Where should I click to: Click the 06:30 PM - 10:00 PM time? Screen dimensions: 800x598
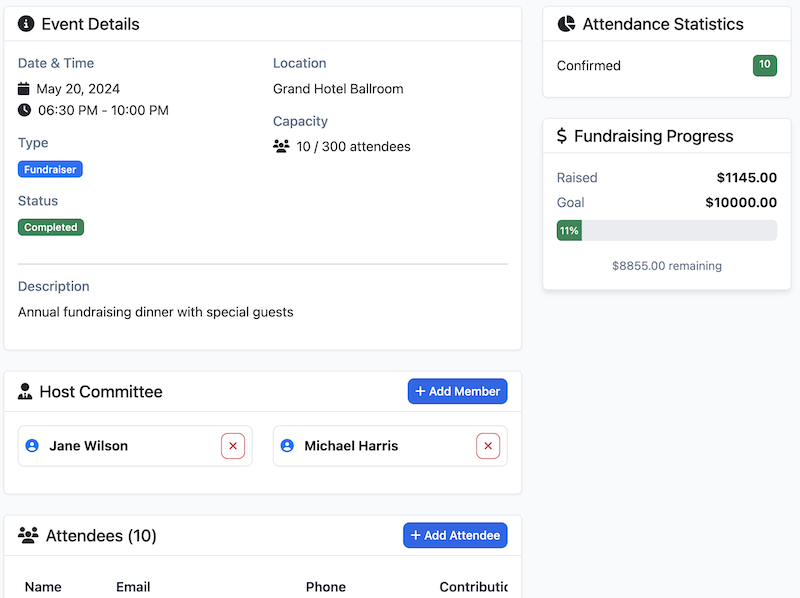coord(104,110)
